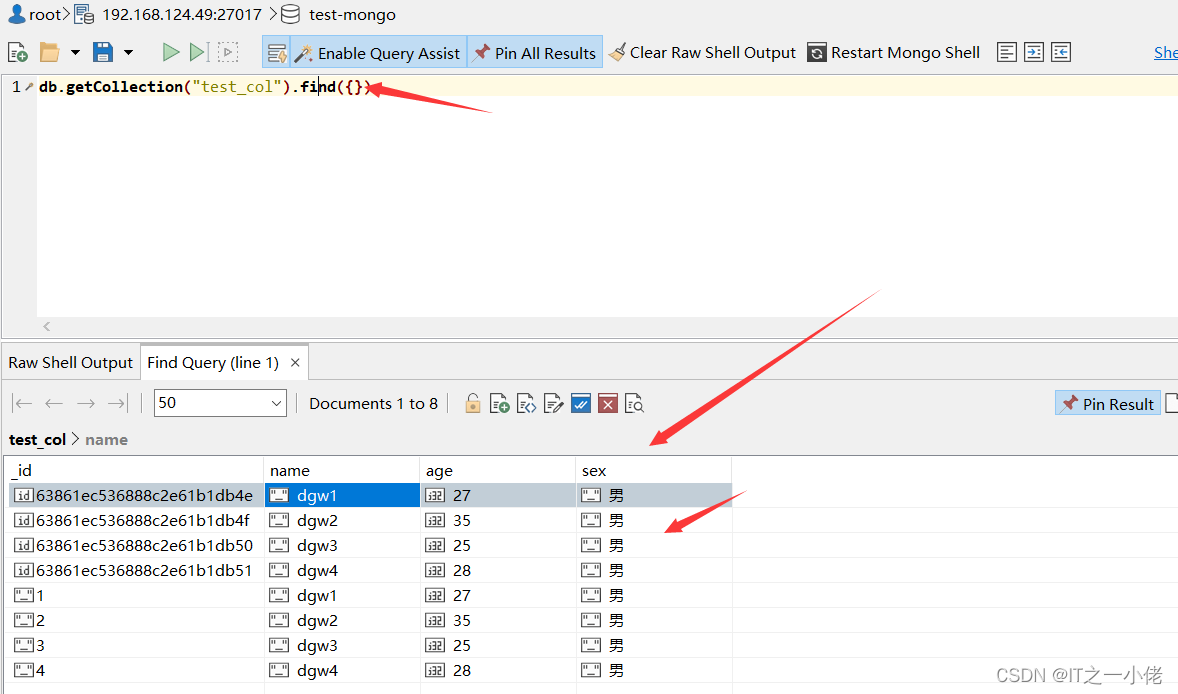Viewport: 1178px width, 694px height.
Task: Run entire script with green play icon
Action: pyautogui.click(x=171, y=52)
